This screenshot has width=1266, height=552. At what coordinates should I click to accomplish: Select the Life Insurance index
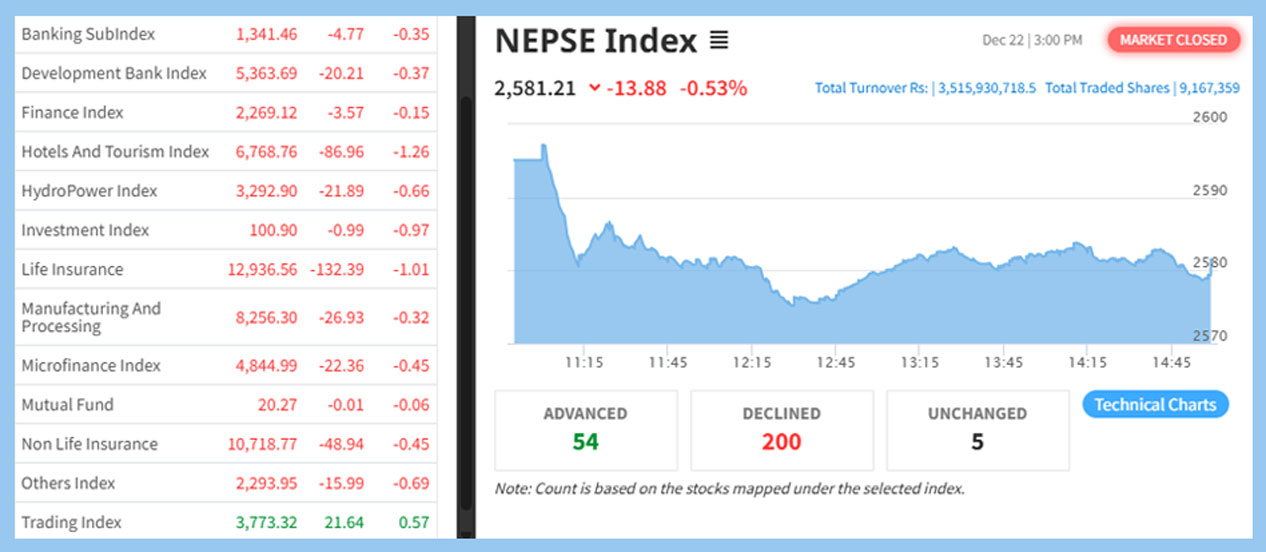point(72,269)
